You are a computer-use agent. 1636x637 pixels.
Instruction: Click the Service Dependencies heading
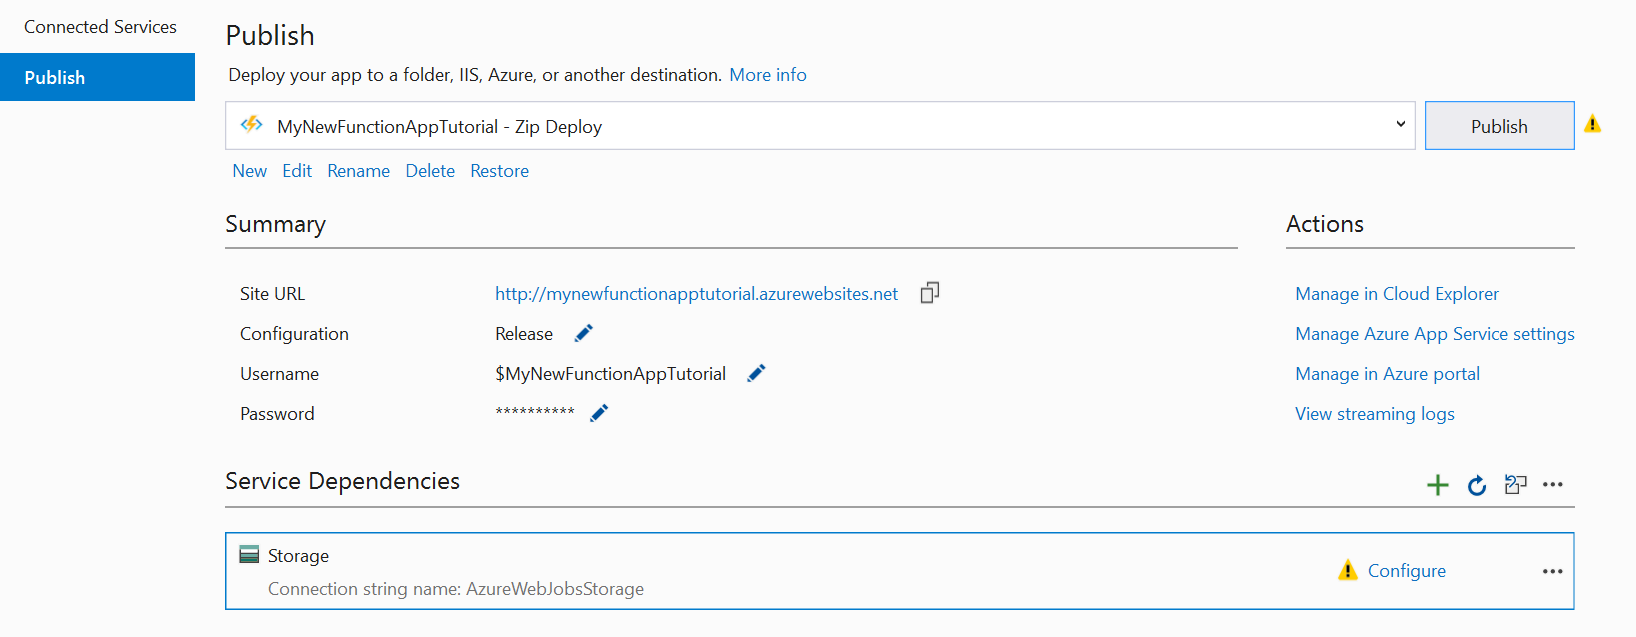342,481
